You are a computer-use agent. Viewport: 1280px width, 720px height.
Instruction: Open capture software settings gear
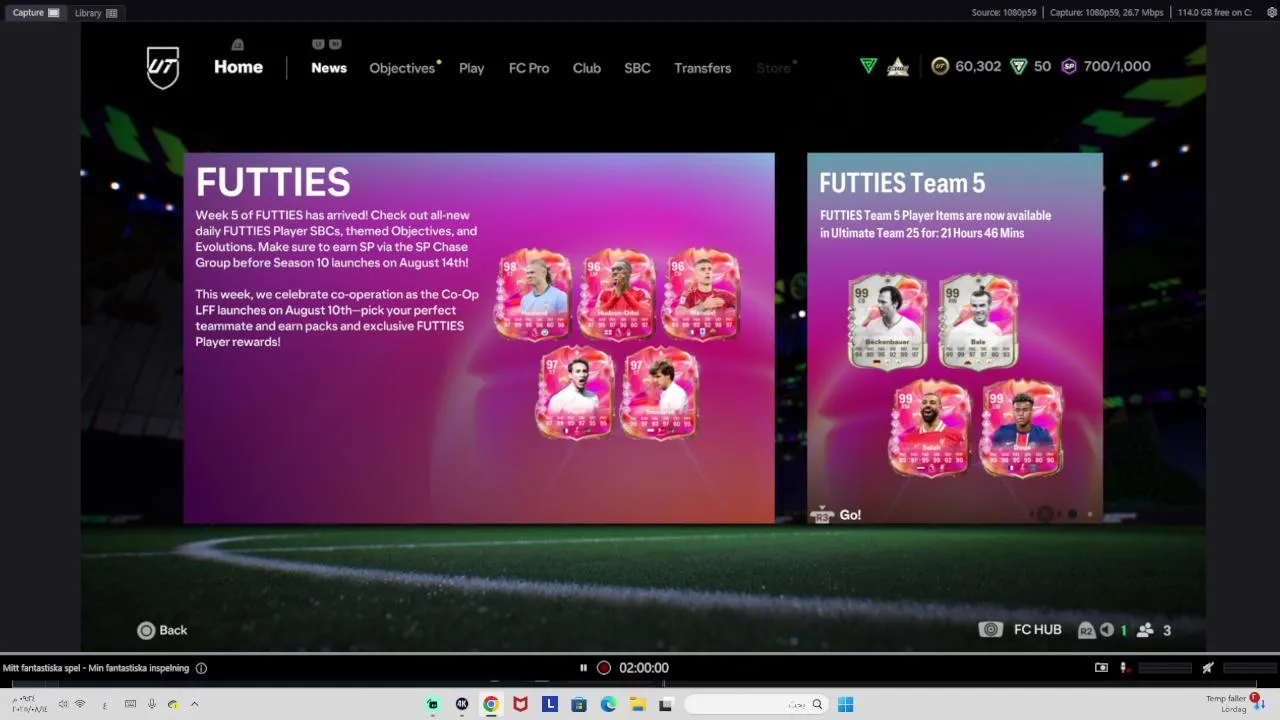[1272, 12]
